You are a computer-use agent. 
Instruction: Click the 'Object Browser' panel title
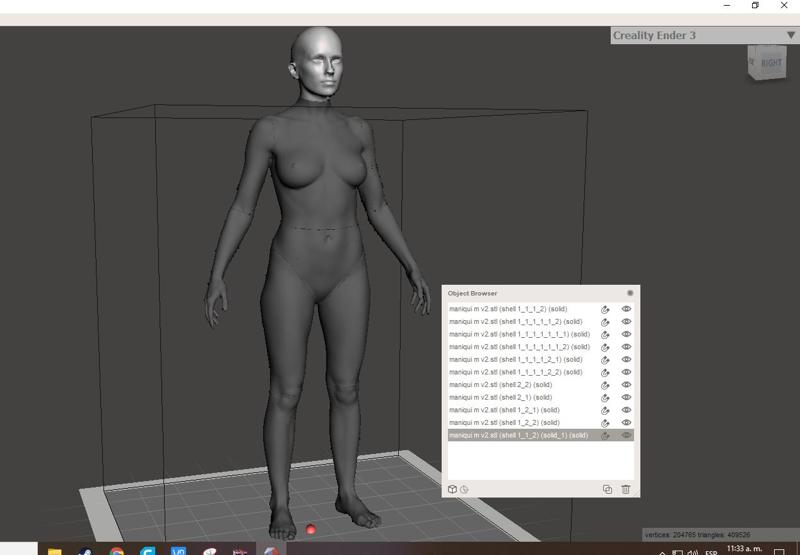click(472, 293)
